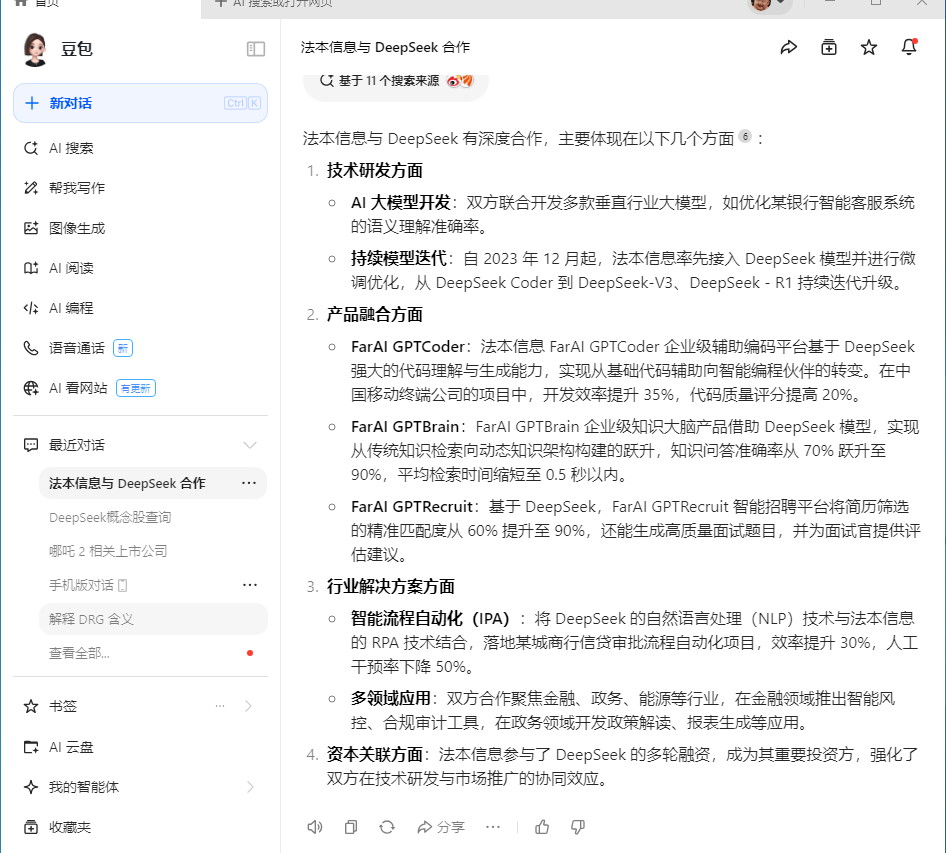The height and width of the screenshot is (853, 946).
Task: Click the AI 云盘 folder icon
Action: pyautogui.click(x=31, y=747)
